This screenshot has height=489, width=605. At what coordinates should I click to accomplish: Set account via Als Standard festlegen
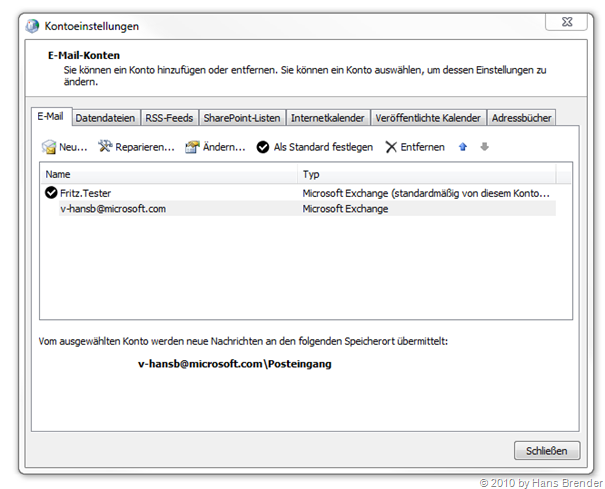point(314,147)
